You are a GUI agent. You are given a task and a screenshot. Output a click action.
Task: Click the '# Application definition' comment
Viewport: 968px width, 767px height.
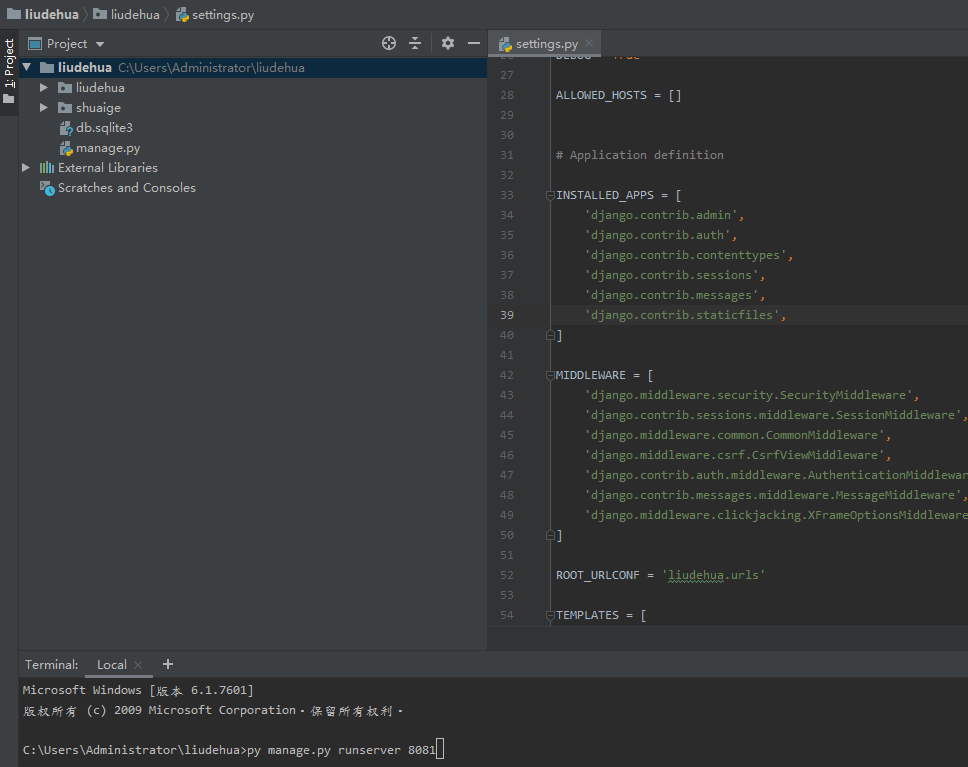coord(640,155)
